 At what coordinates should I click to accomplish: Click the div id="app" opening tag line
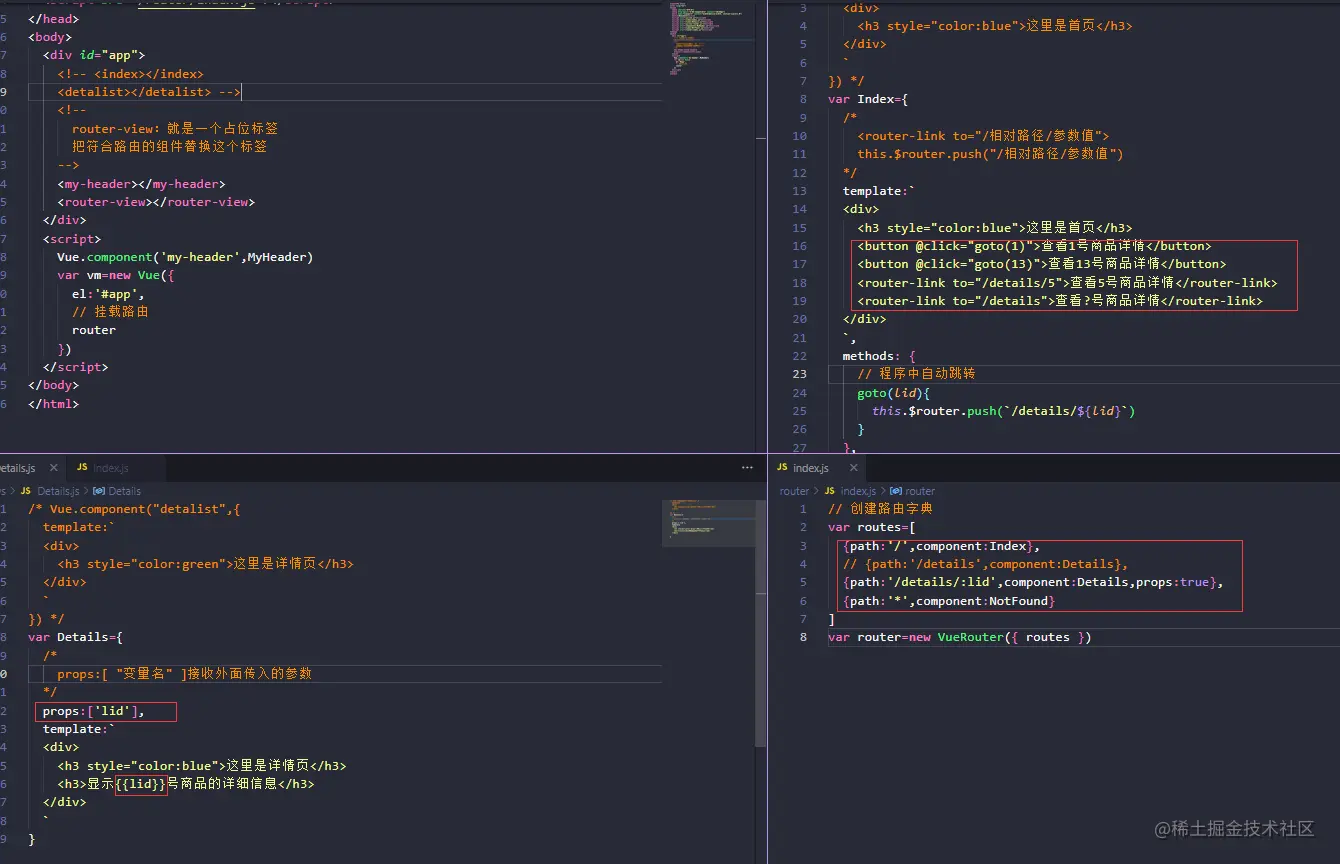94,55
